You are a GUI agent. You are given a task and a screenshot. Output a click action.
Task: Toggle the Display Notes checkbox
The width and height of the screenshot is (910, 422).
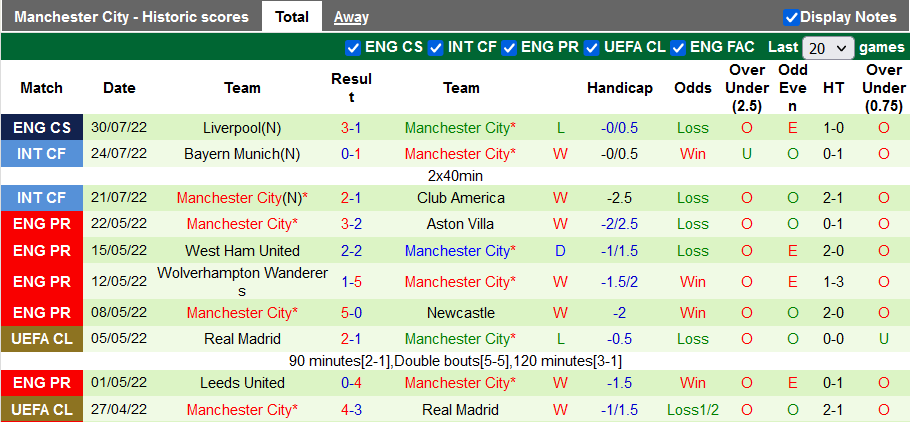(x=791, y=17)
